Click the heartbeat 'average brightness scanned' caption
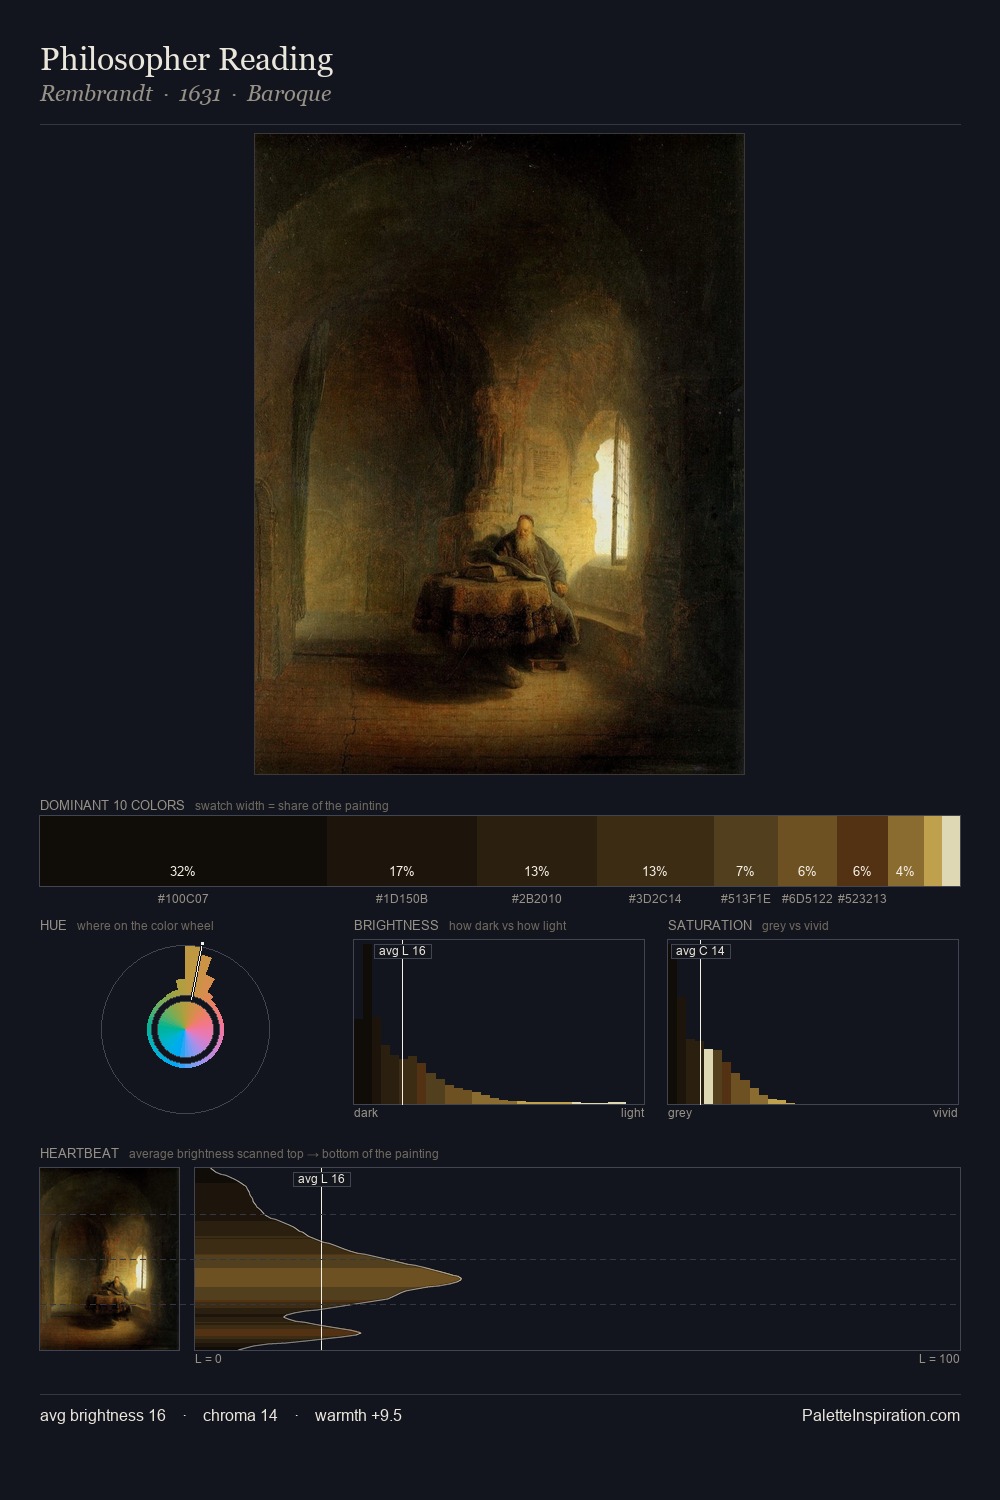Viewport: 1000px width, 1500px height. (284, 1154)
